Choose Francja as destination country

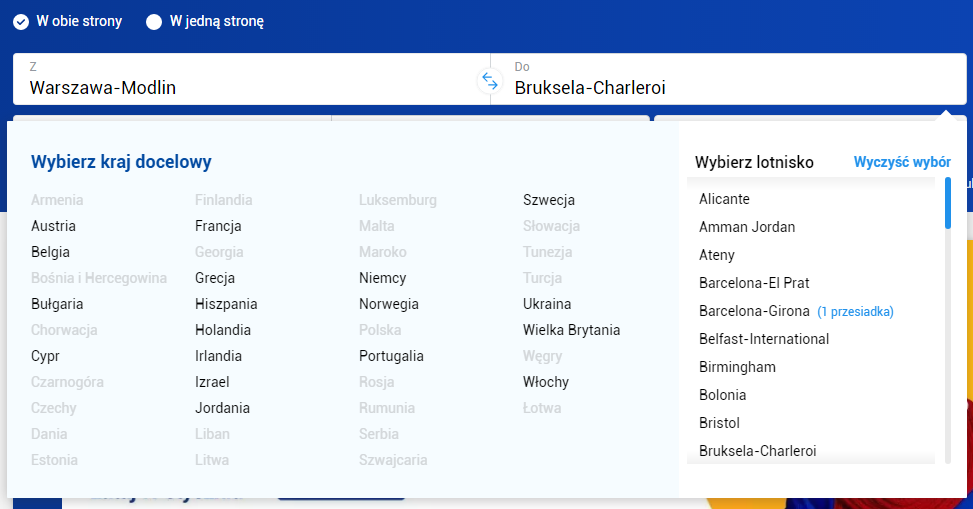pyautogui.click(x=218, y=226)
